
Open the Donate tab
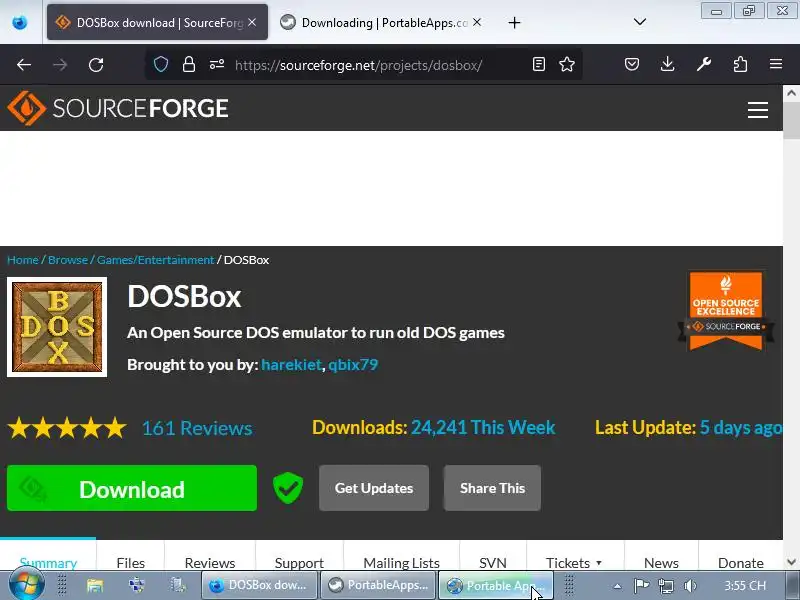(741, 563)
